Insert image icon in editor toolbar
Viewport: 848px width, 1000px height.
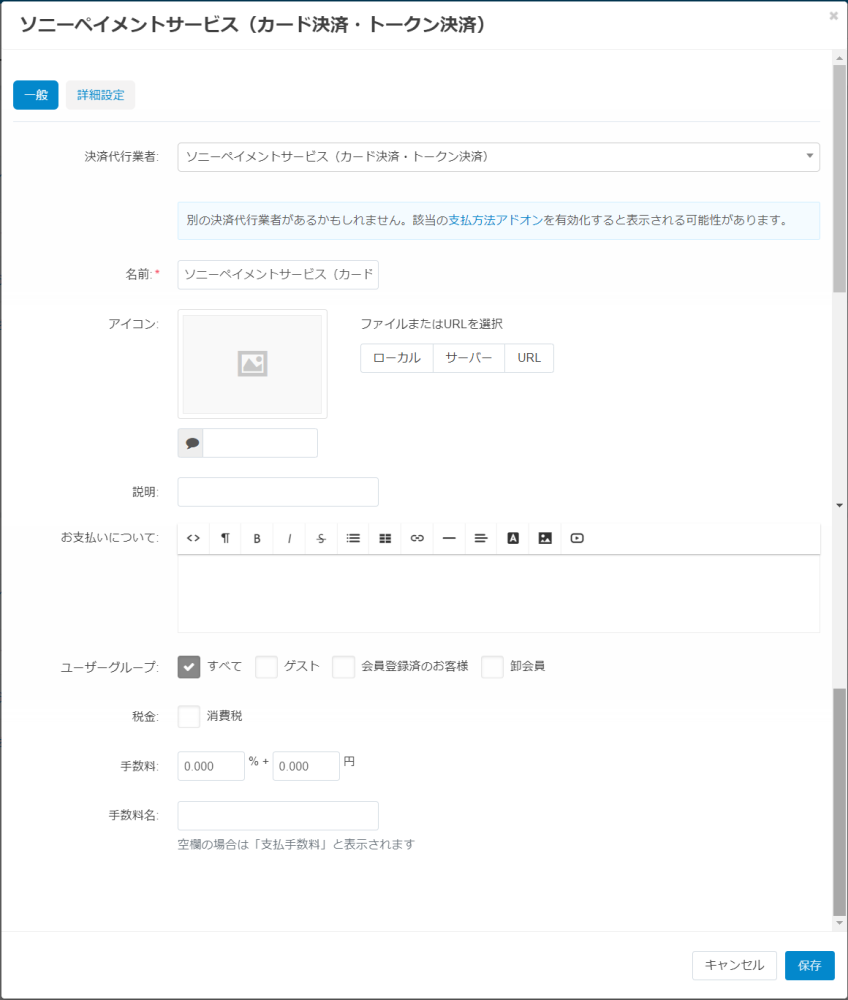click(545, 538)
